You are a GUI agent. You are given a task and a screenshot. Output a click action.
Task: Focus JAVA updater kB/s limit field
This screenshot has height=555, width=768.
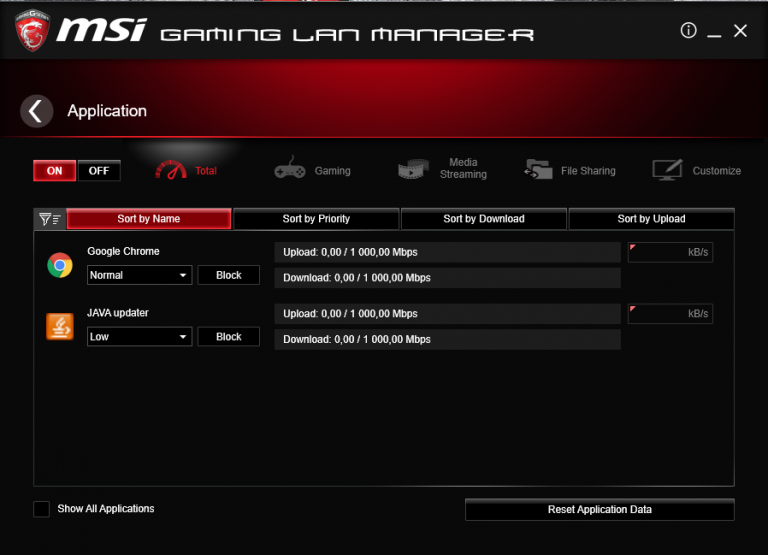click(x=671, y=314)
